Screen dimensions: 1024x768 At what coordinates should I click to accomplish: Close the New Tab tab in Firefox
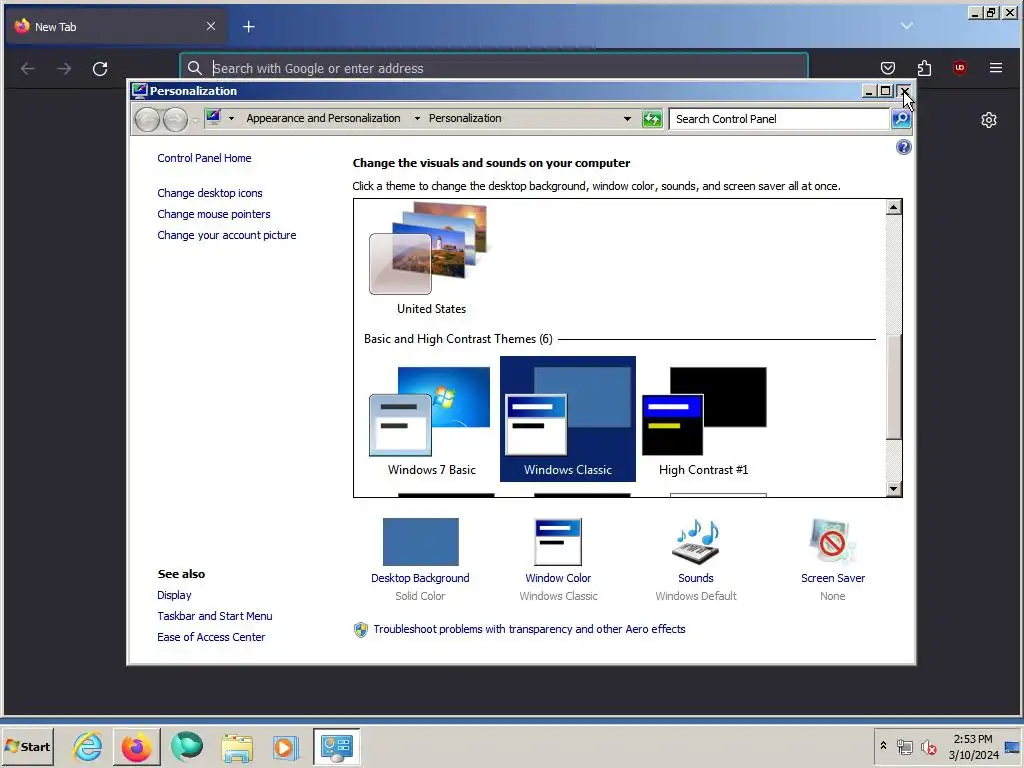point(210,26)
